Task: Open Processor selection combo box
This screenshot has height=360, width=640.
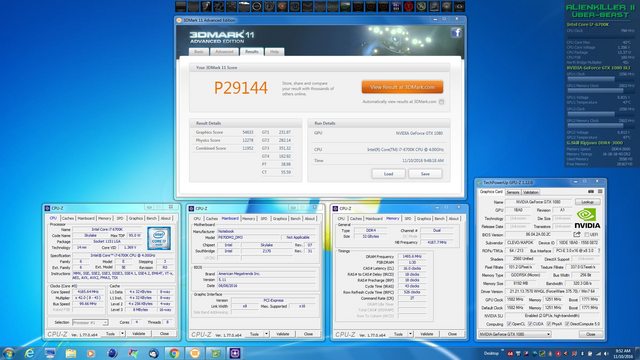Action: [x=90, y=322]
